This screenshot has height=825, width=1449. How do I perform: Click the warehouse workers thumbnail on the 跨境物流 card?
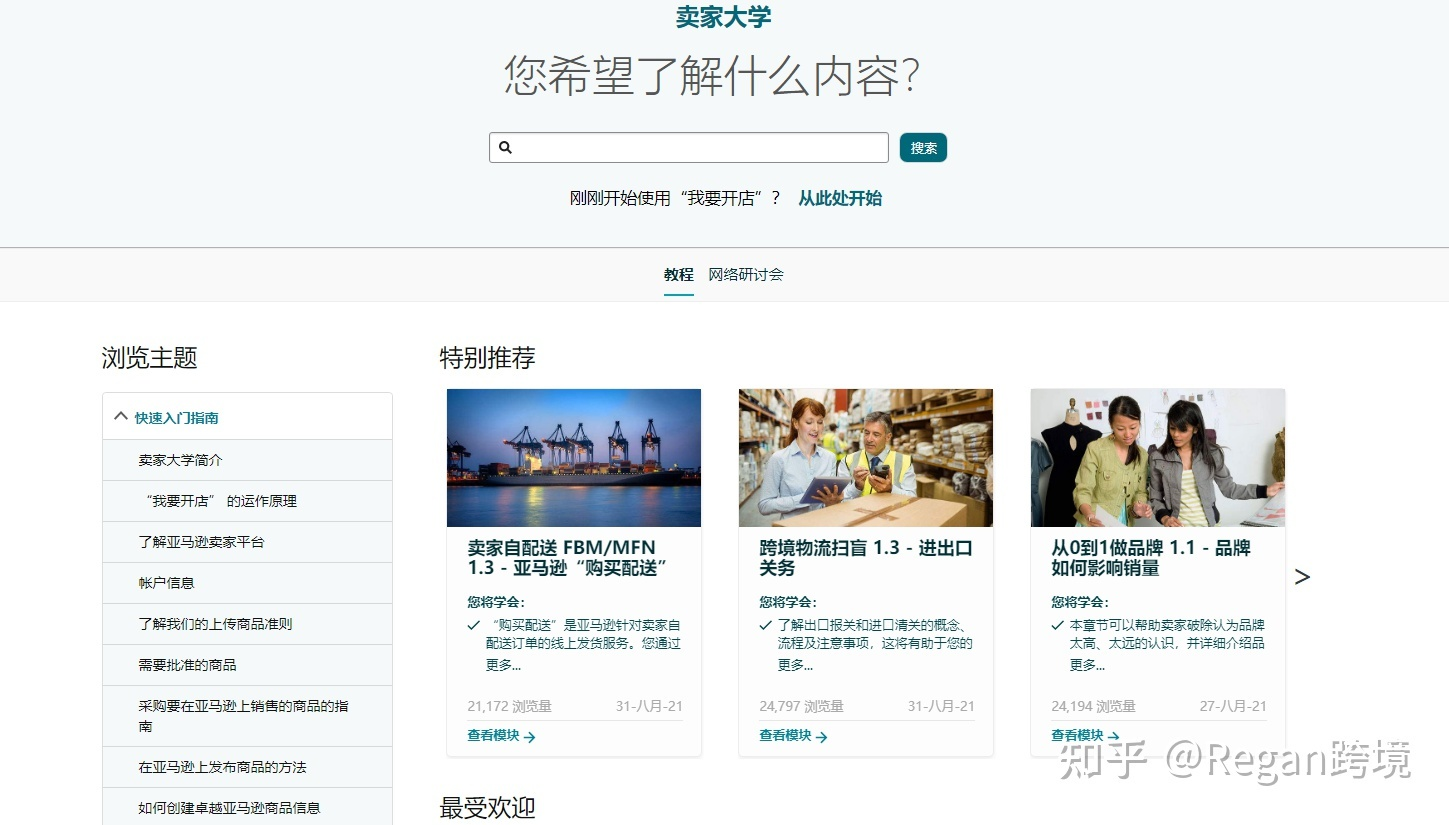click(x=865, y=457)
